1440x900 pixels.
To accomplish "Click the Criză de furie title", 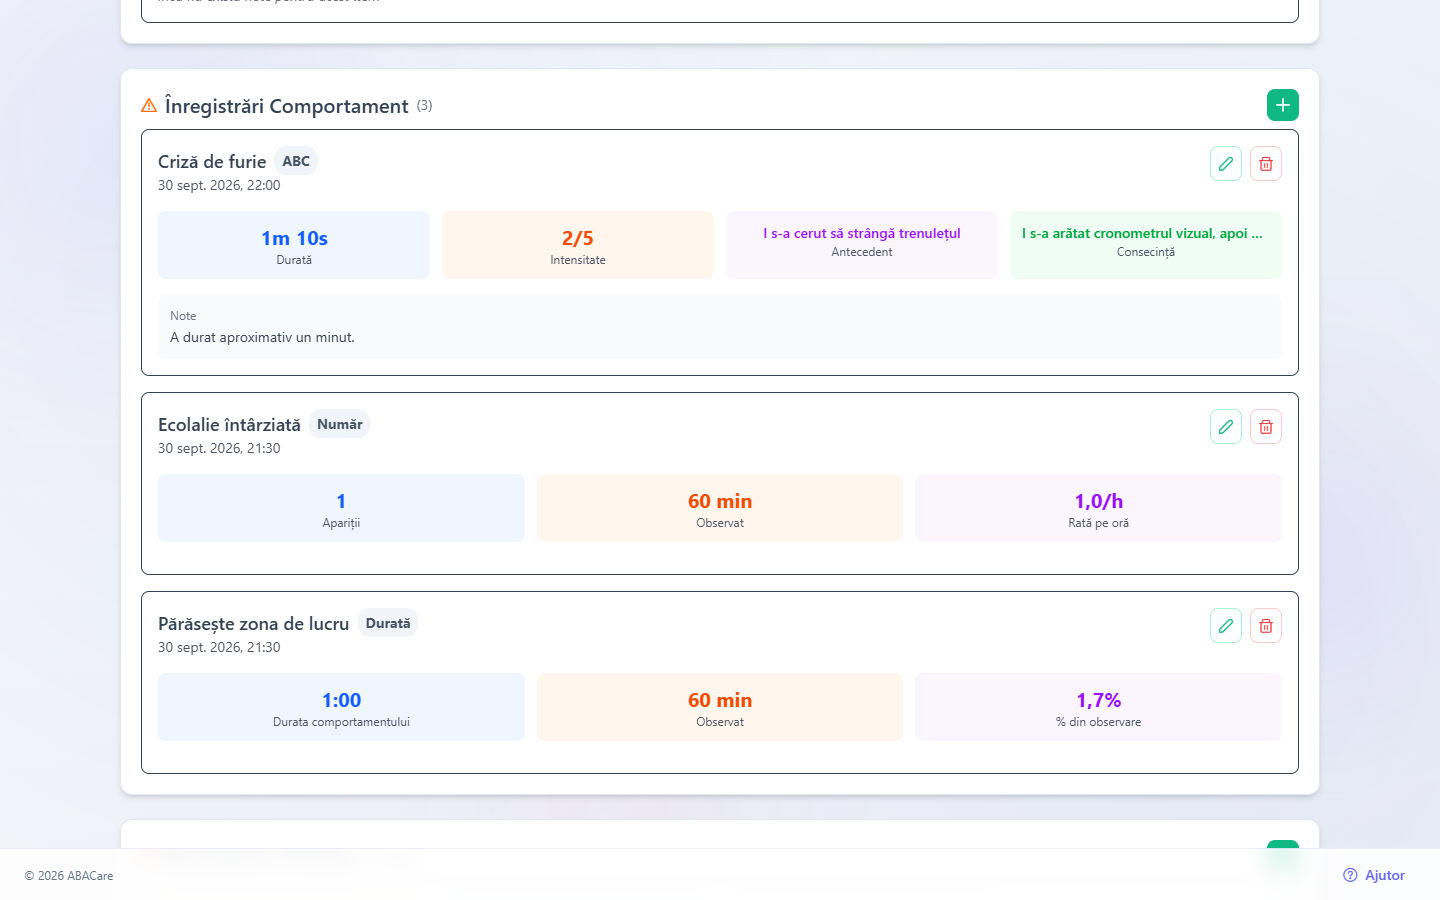I will point(212,162).
